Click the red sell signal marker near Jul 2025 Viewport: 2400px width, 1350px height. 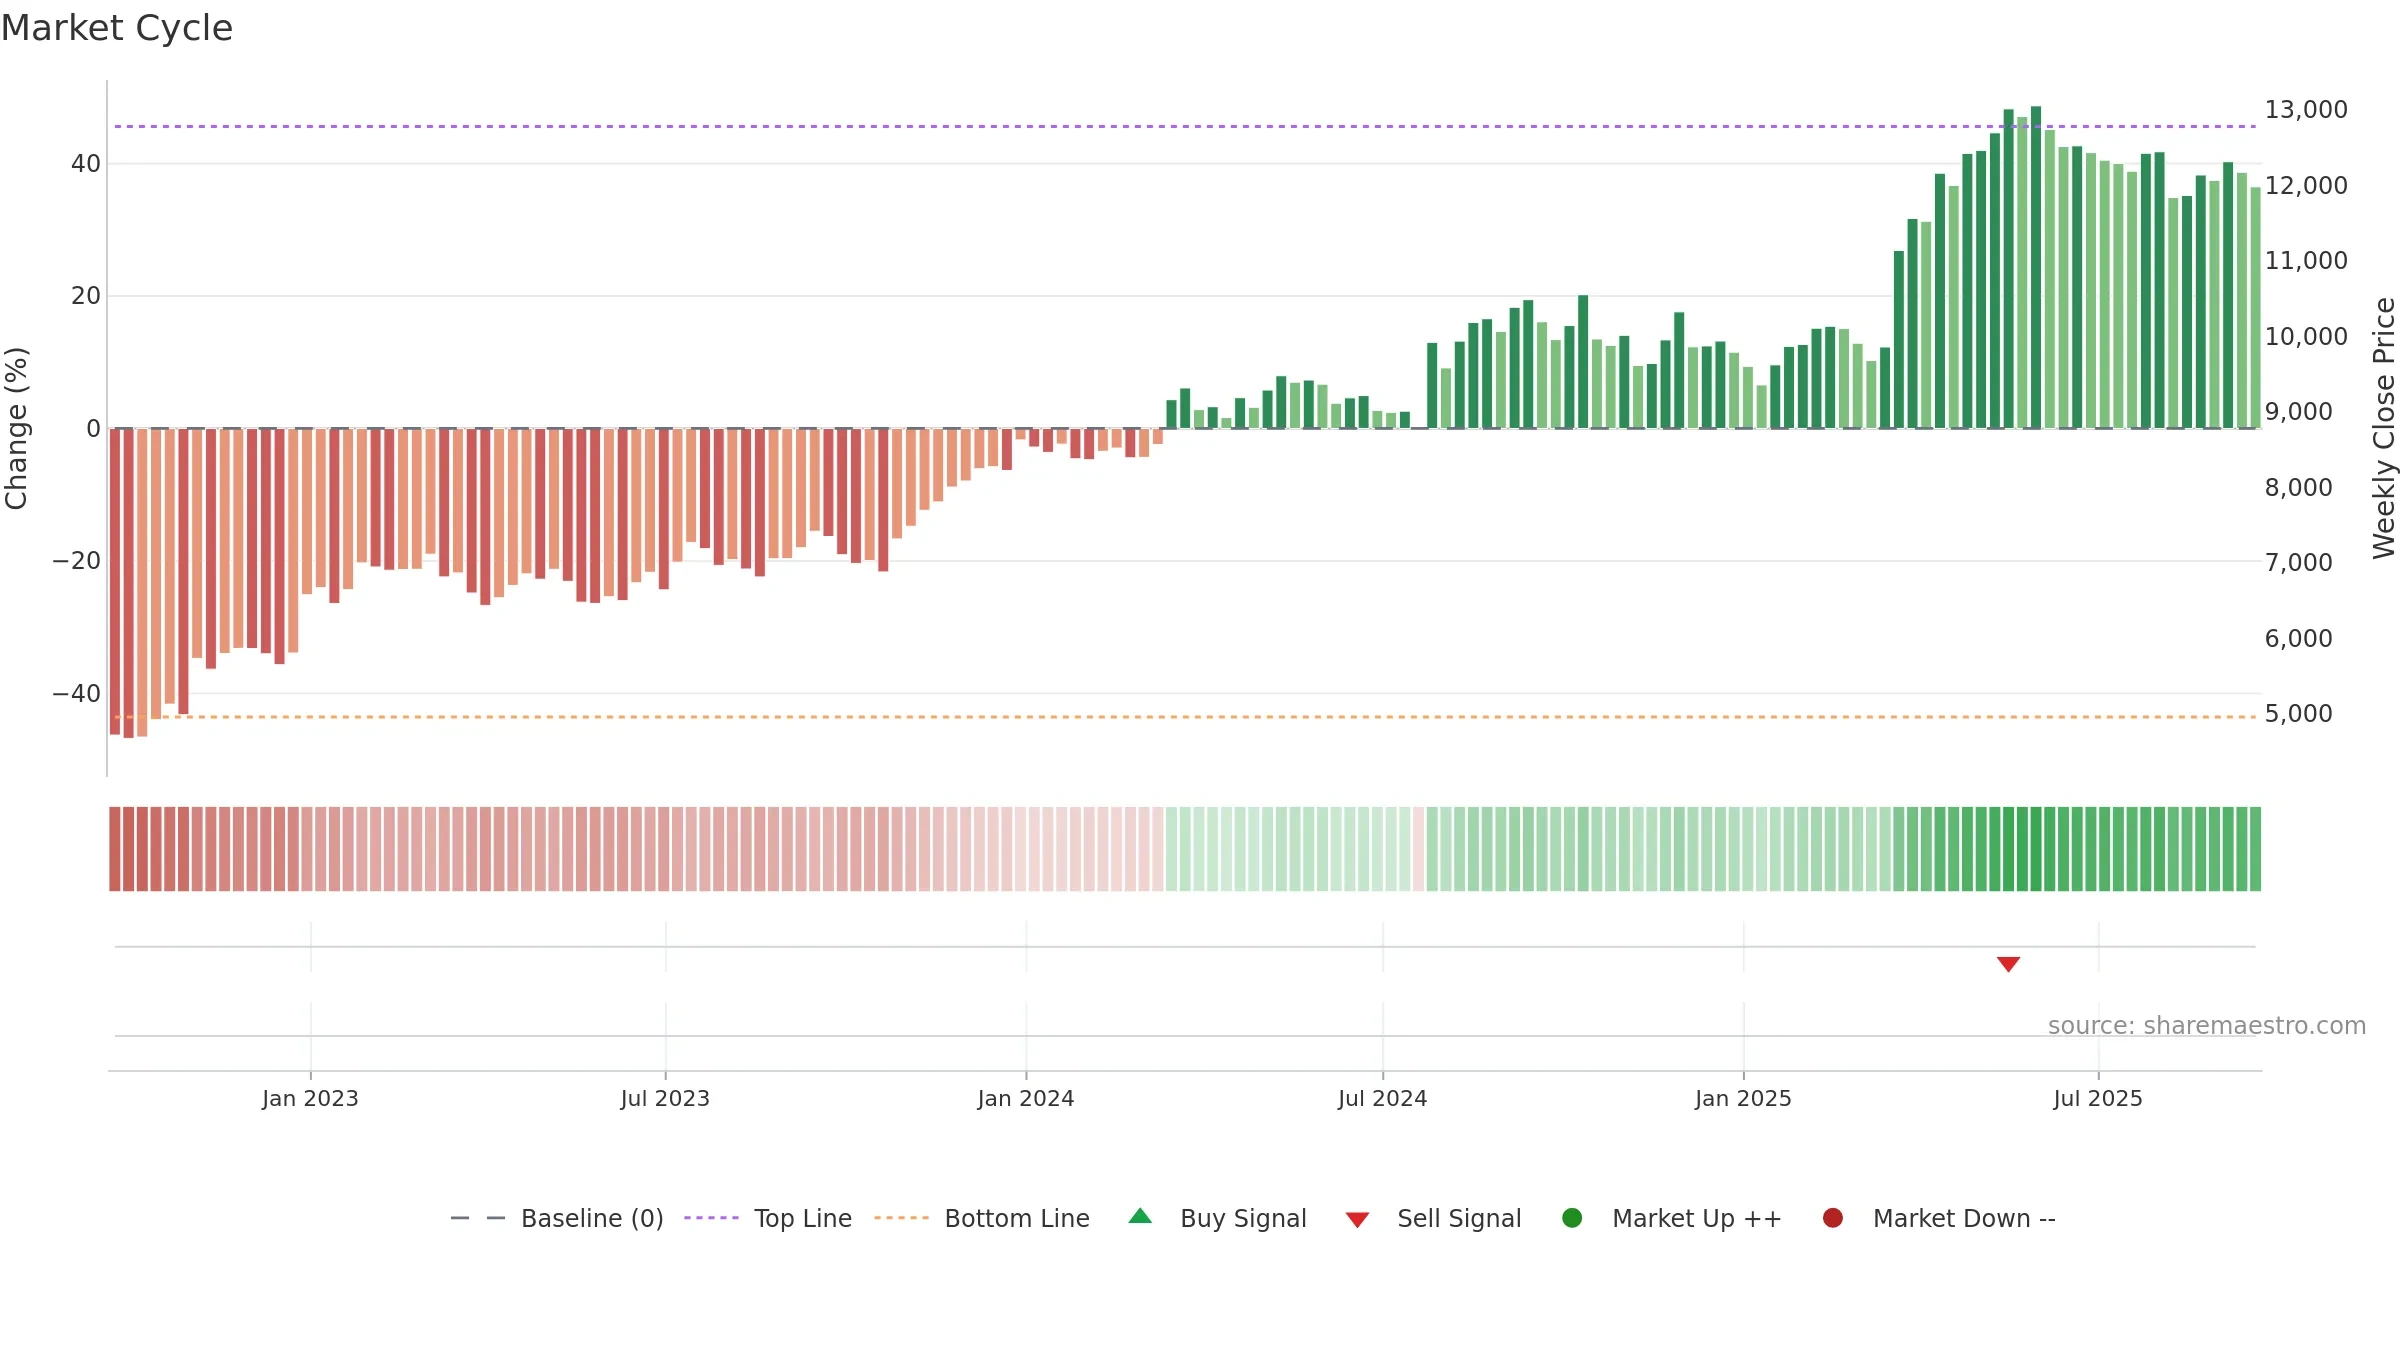click(x=2008, y=964)
